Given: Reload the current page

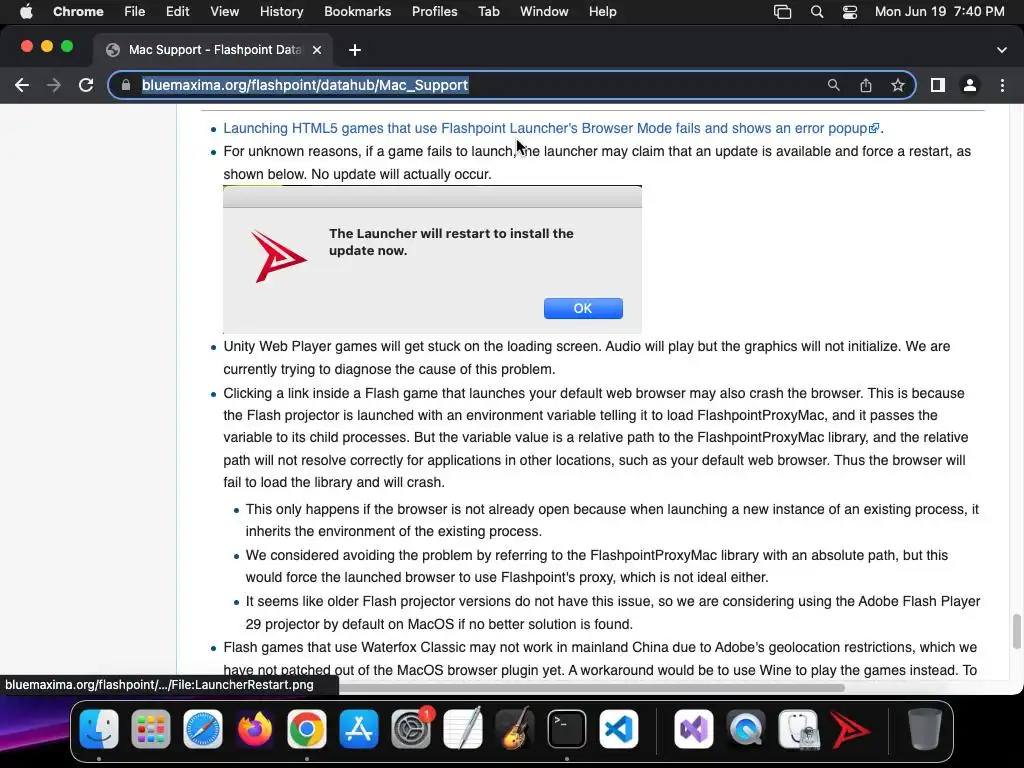Looking at the screenshot, I should pyautogui.click(x=86, y=86).
